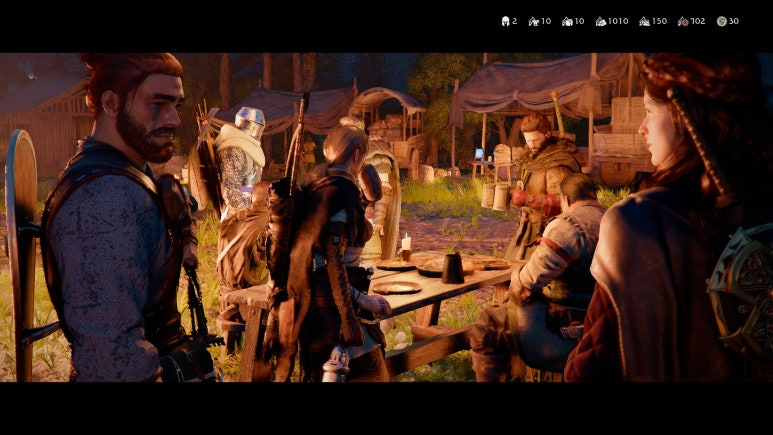Select the resource value 150
Viewport: 773px width, 435px height.
click(660, 21)
